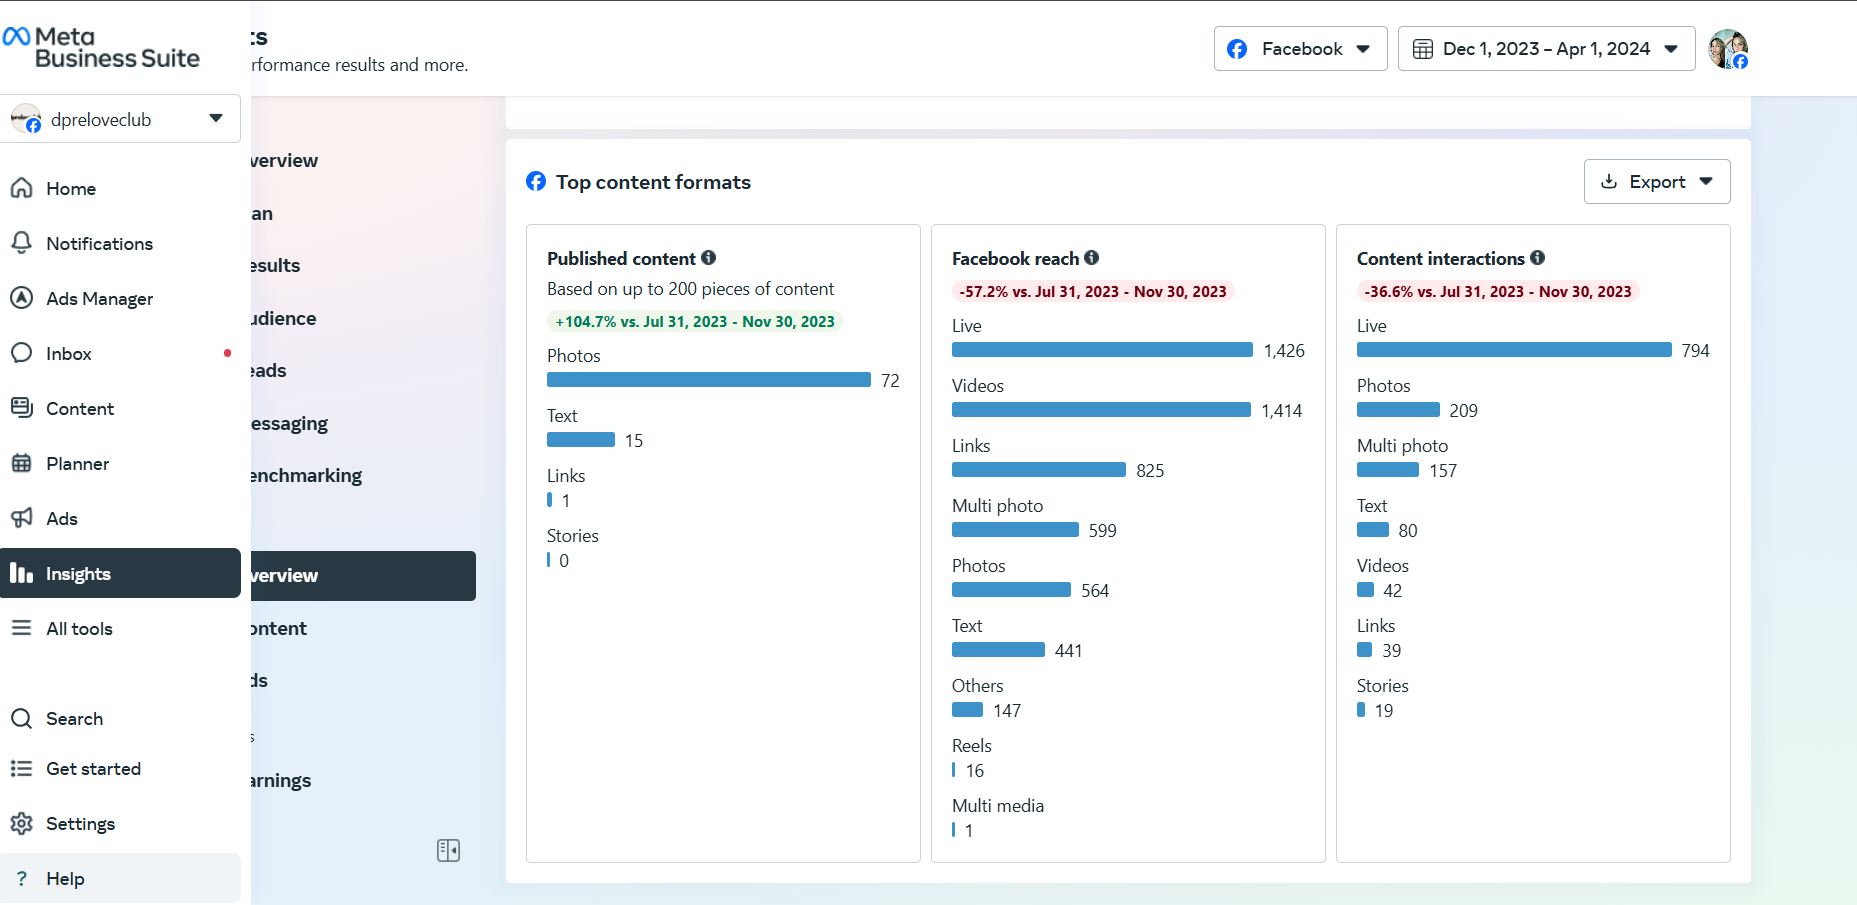This screenshot has height=905, width=1857.
Task: Click the dpreloveclub account avatar
Action: (x=25, y=119)
